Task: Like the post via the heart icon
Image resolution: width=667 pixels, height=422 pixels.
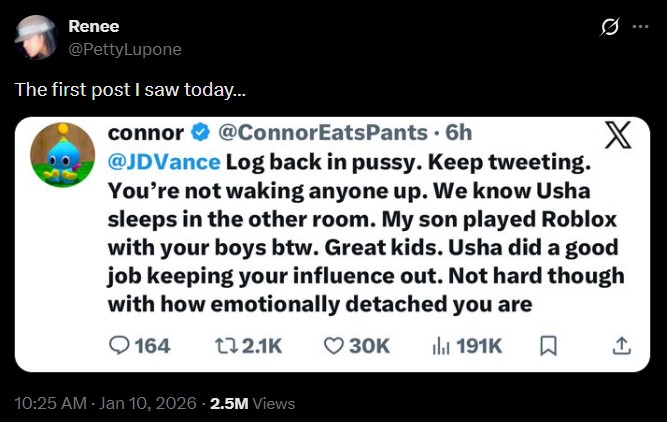Action: click(334, 345)
